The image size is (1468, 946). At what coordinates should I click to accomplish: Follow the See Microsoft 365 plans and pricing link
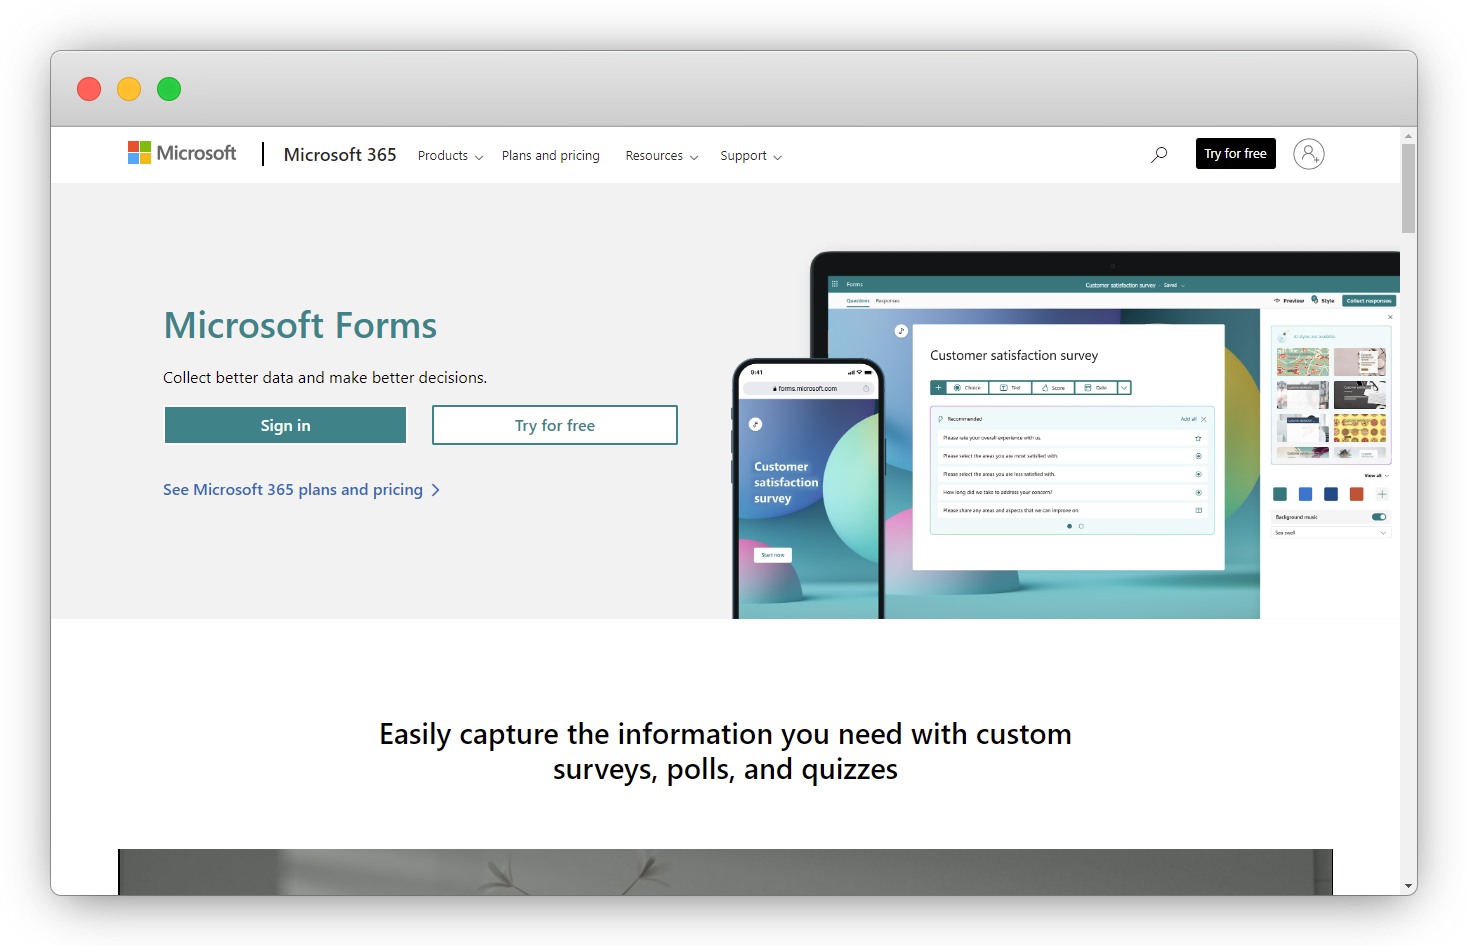292,489
